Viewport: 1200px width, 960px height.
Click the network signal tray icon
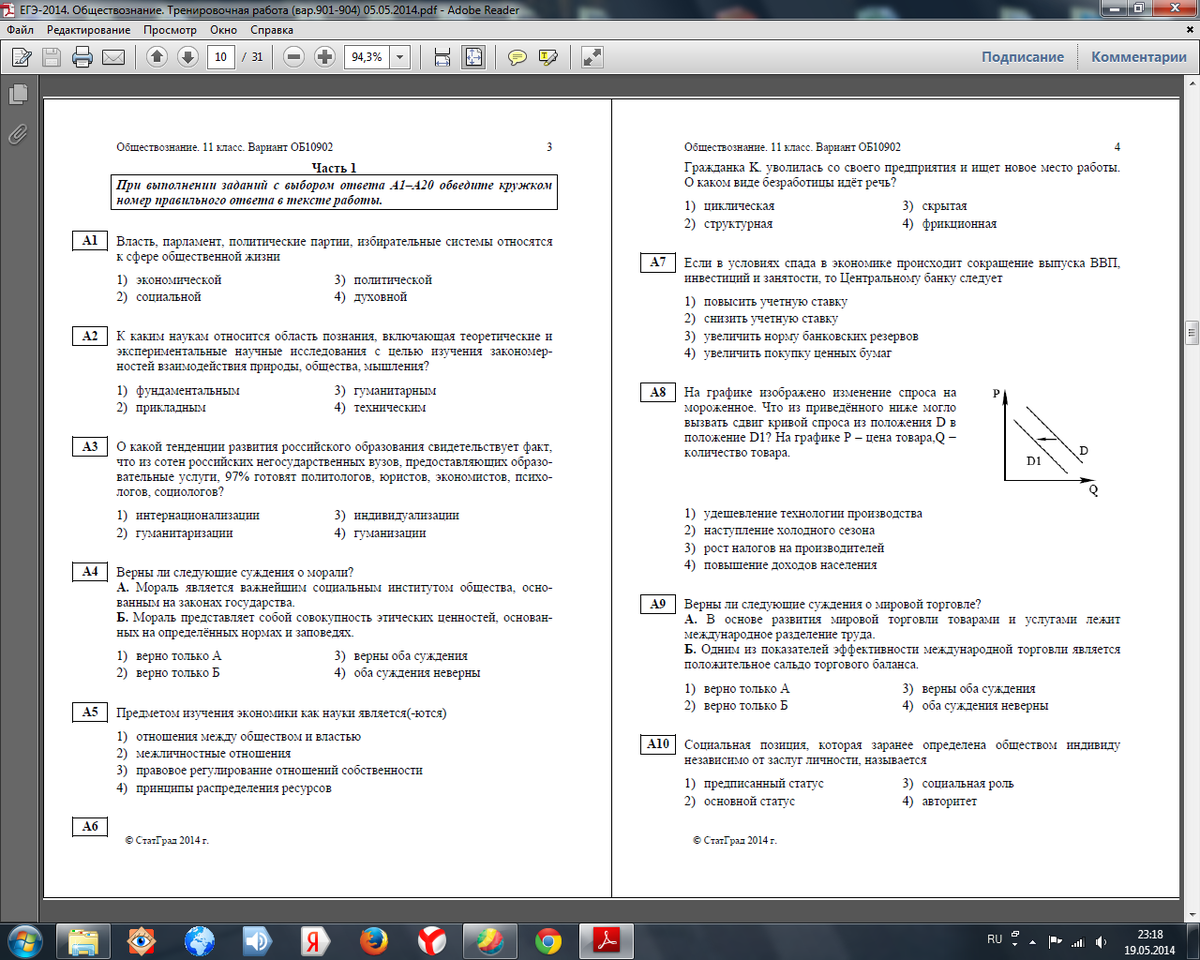tap(1078, 941)
